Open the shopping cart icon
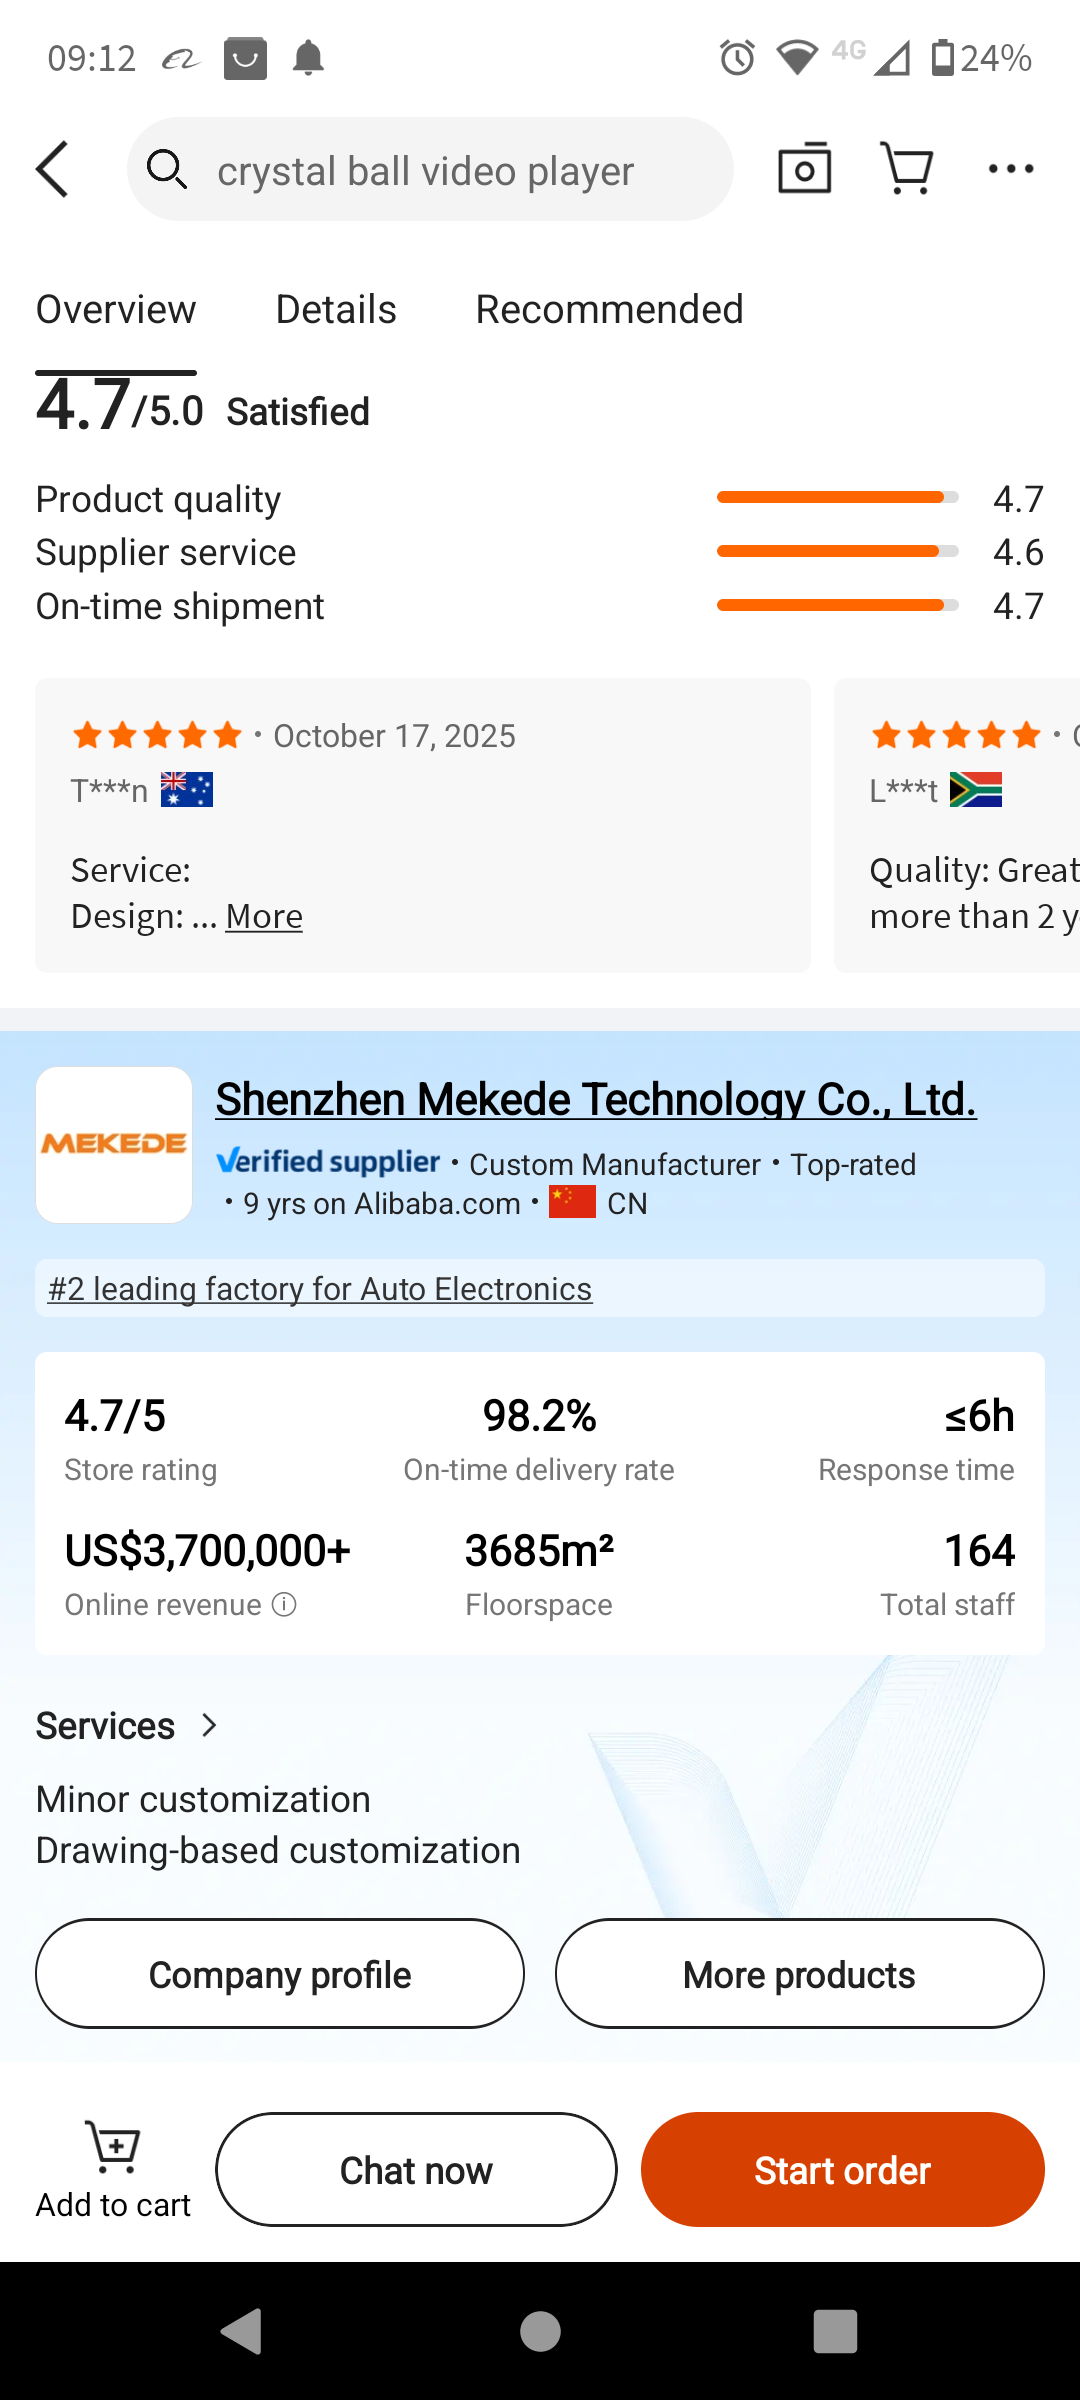The width and height of the screenshot is (1080, 2400). click(x=906, y=169)
